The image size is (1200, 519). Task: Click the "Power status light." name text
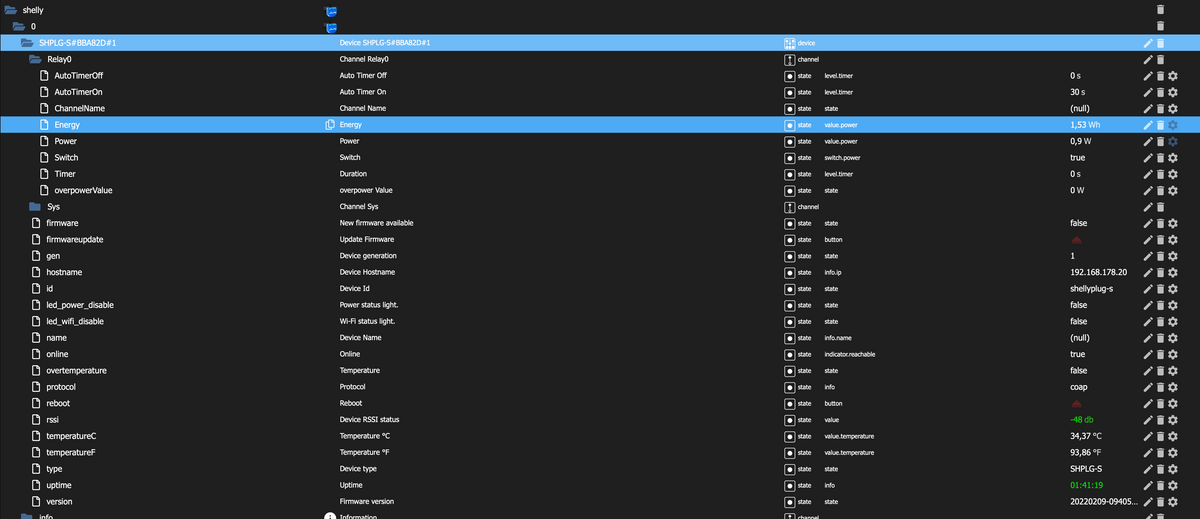[370, 305]
